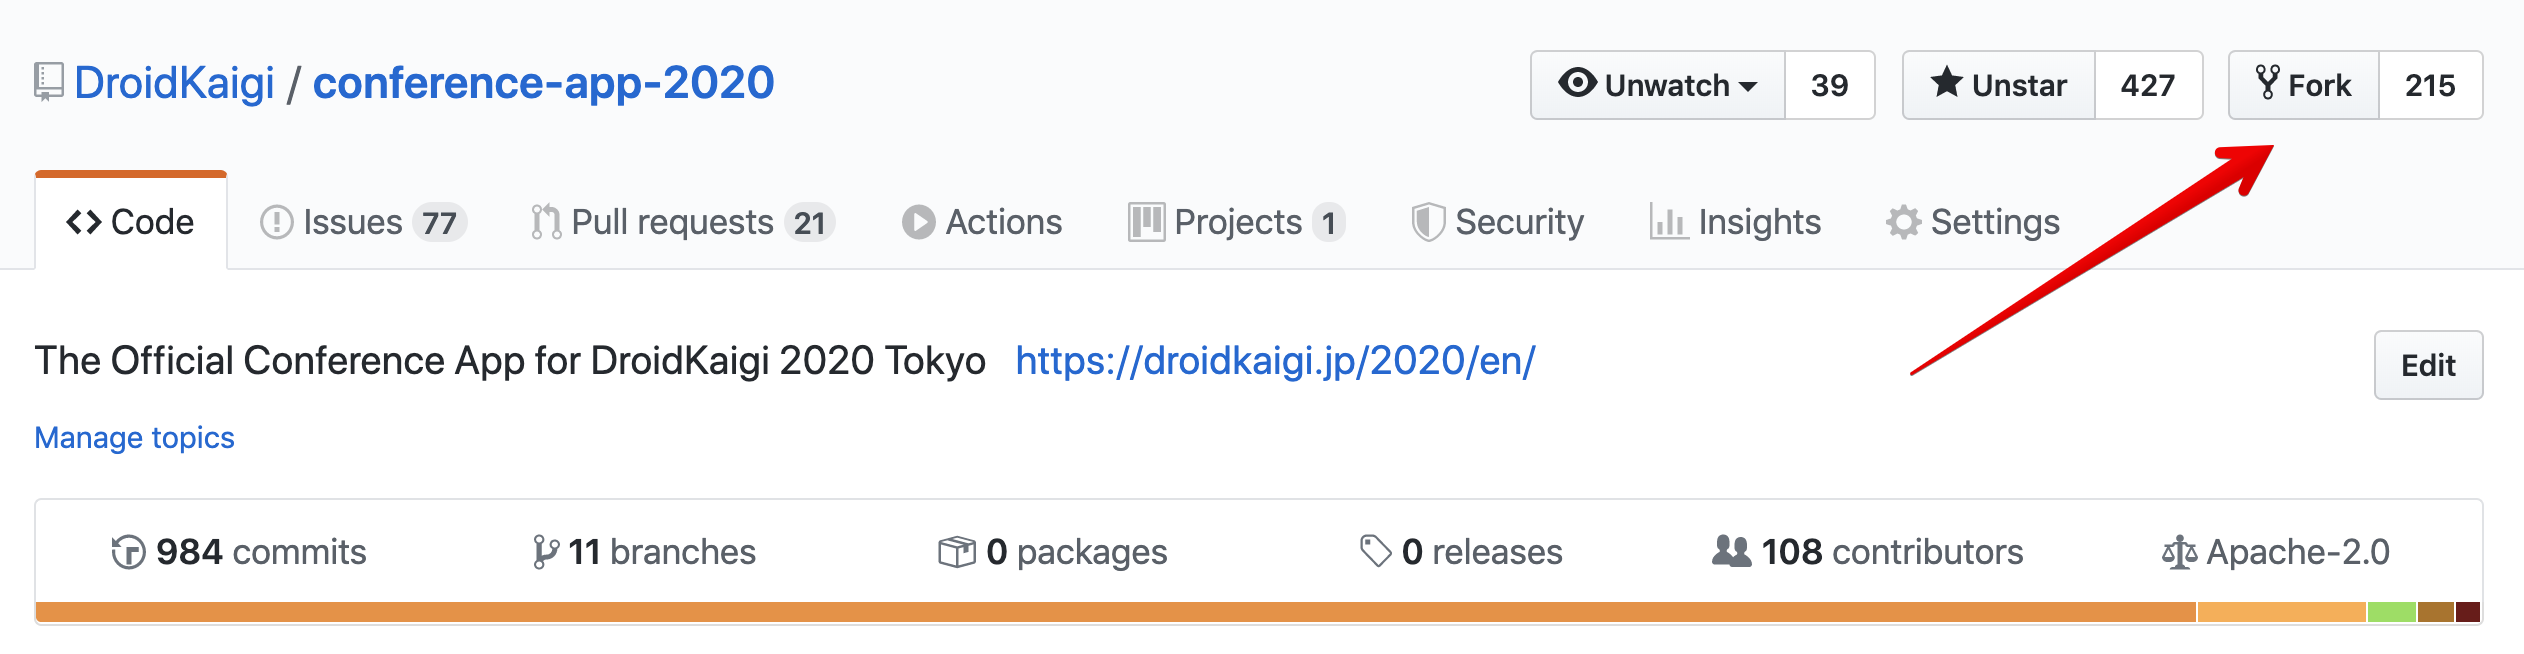Switch to the Security tab
Image resolution: width=2524 pixels, height=654 pixels.
1498,222
